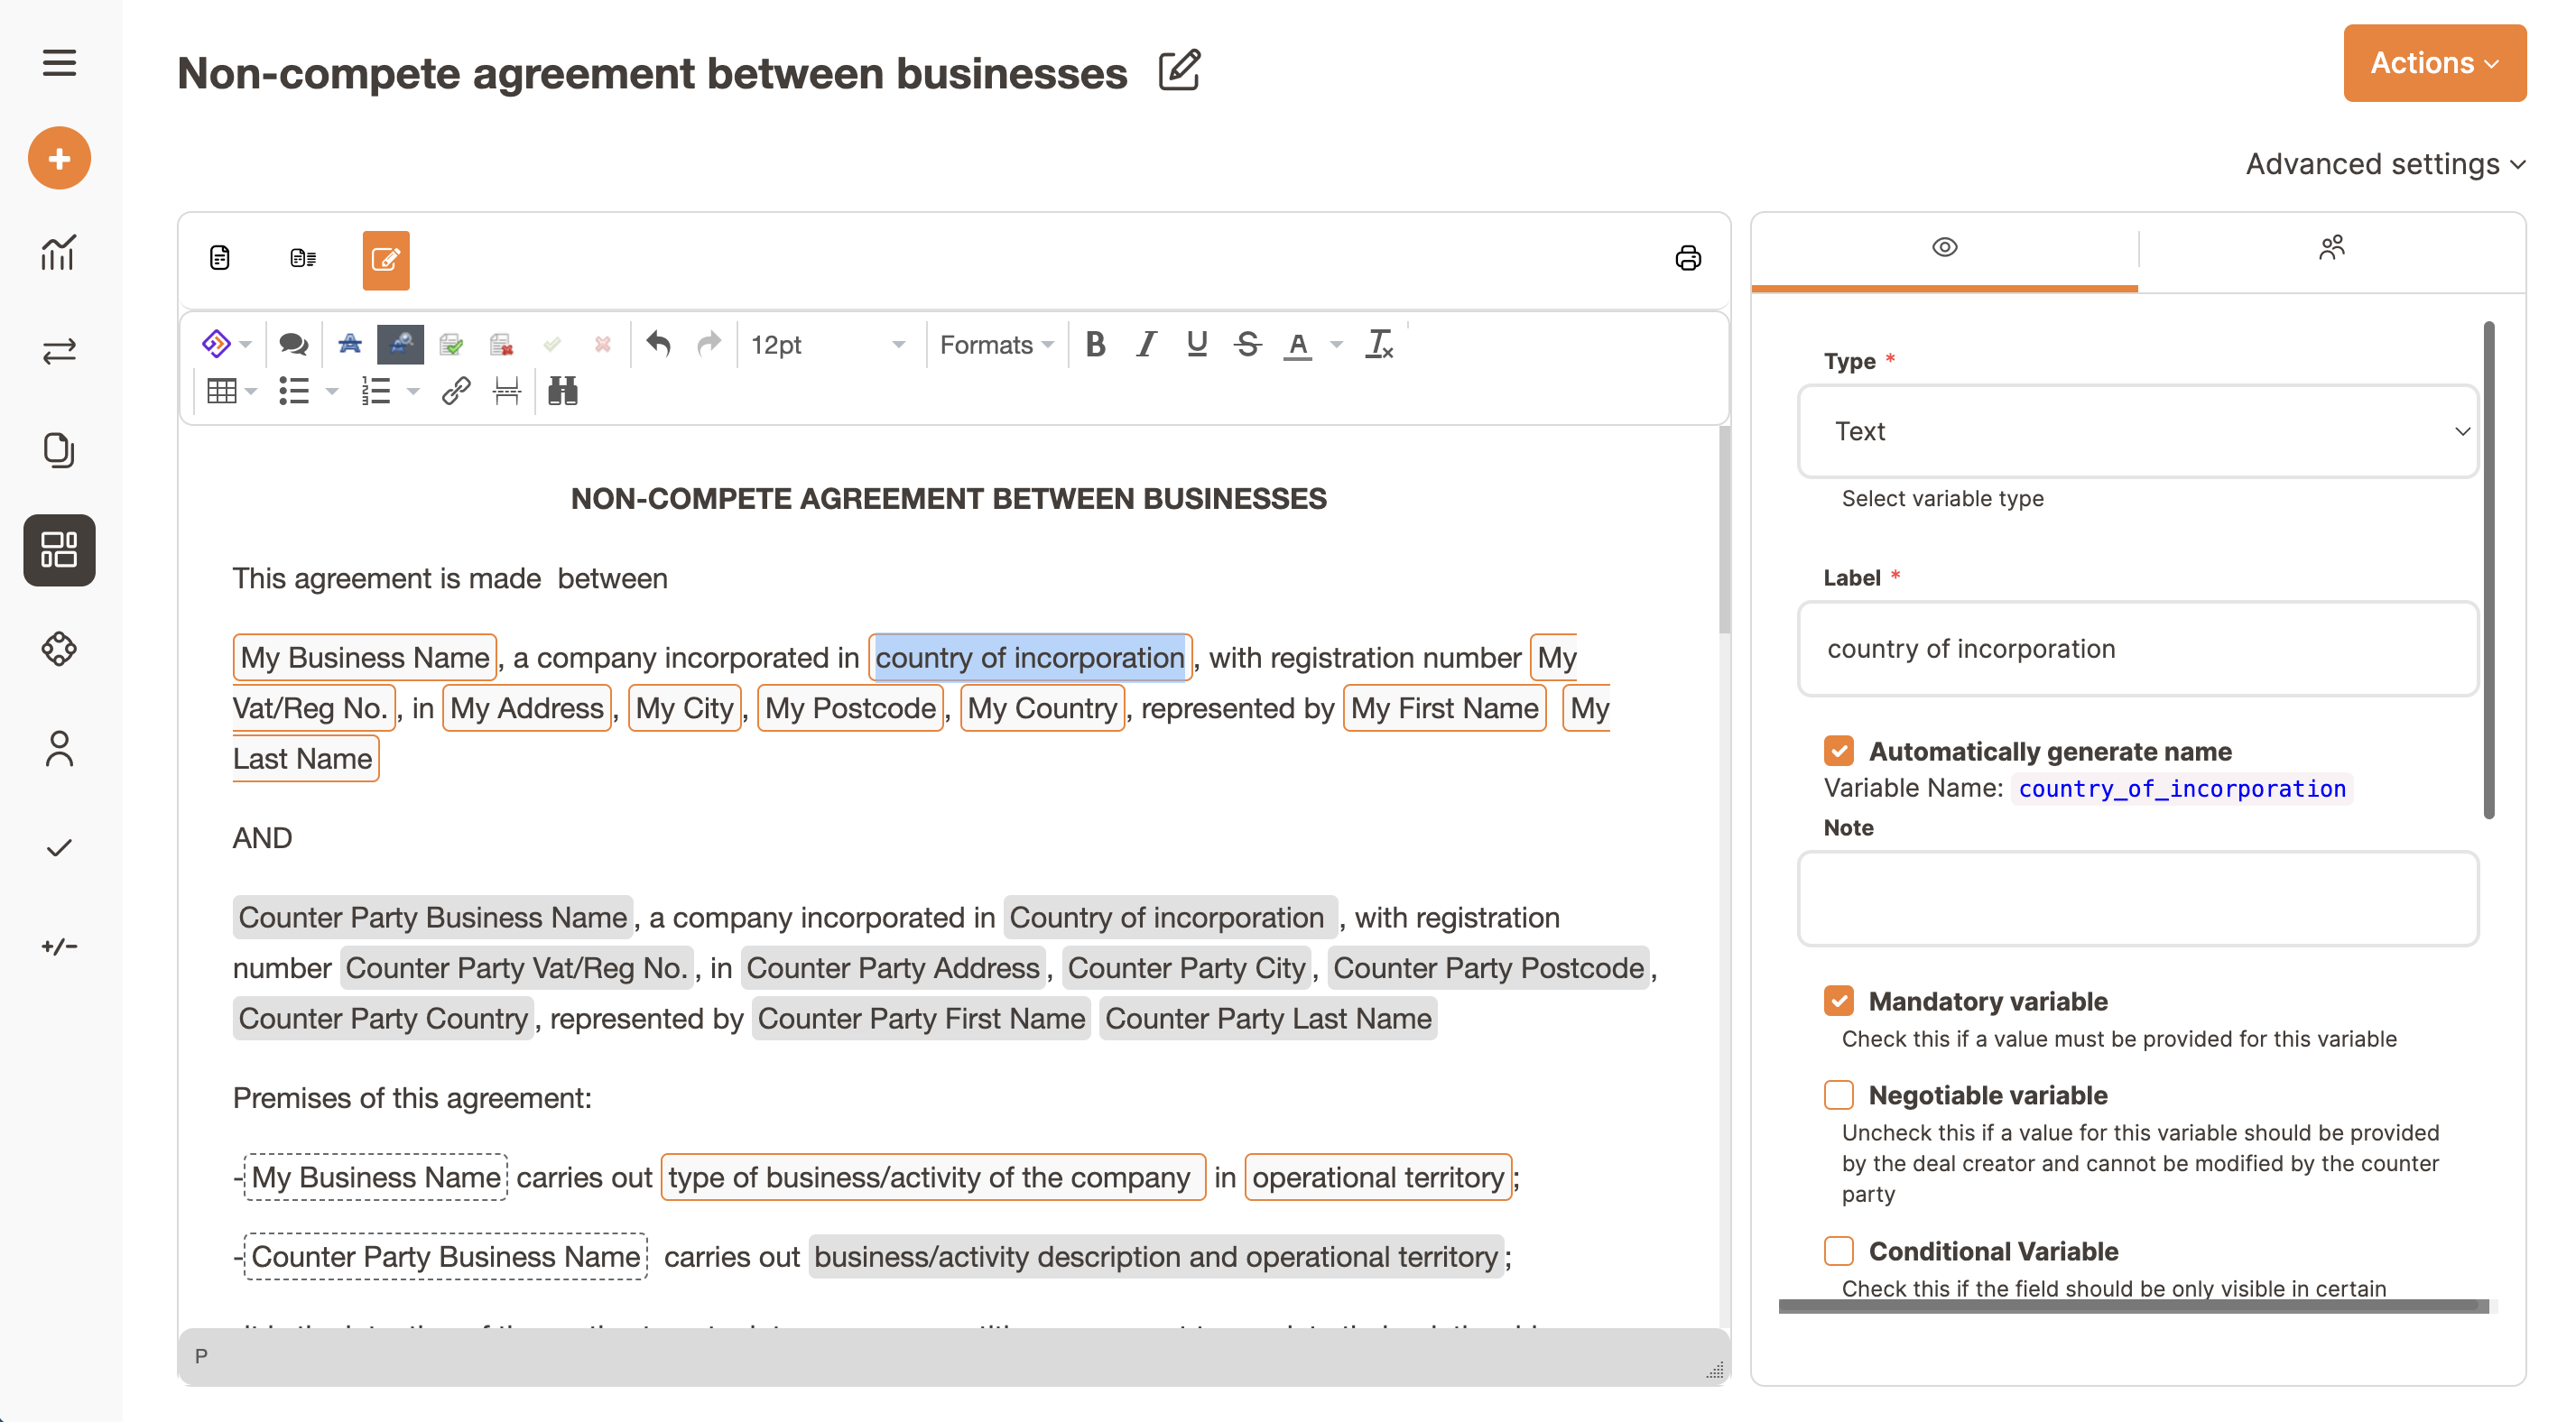The width and height of the screenshot is (2576, 1422).
Task: Add a comment with speech bubbles icon
Action: [293, 344]
